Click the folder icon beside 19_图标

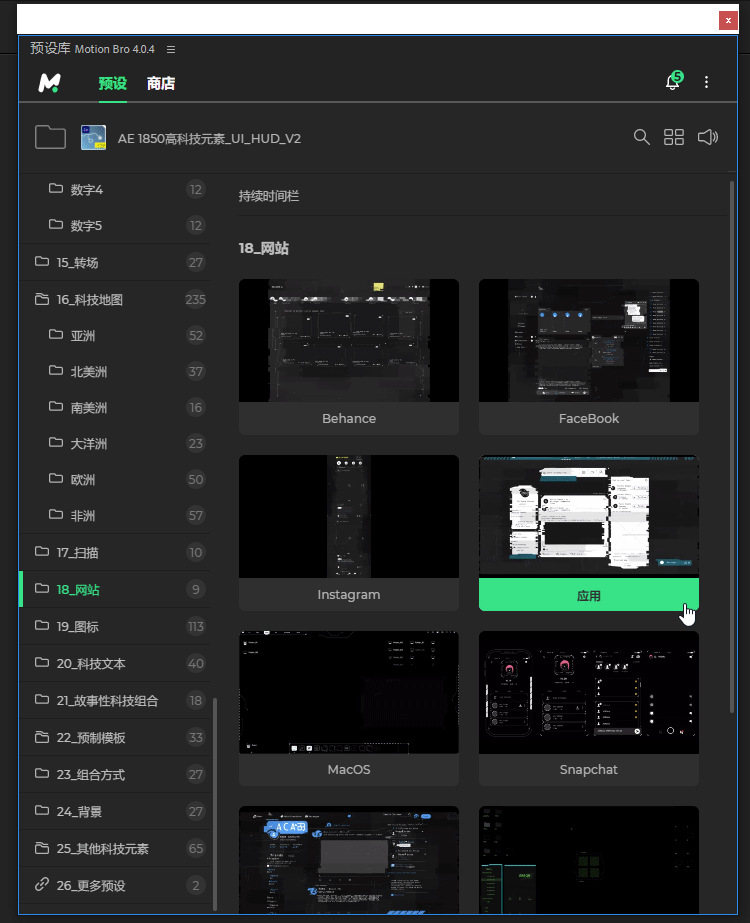point(42,625)
